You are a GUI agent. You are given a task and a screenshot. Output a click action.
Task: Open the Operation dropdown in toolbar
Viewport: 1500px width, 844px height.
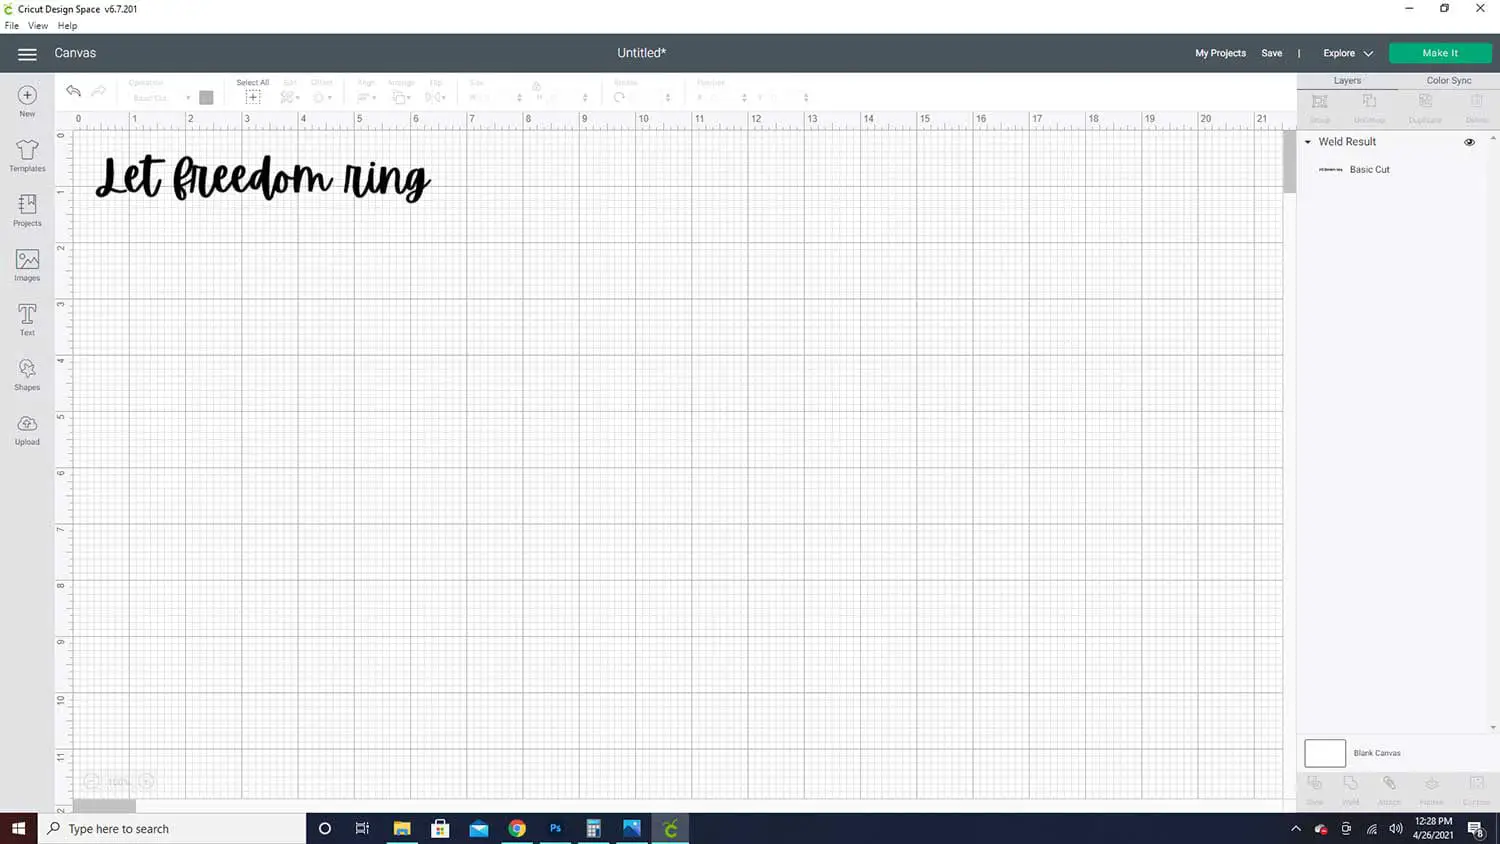(x=160, y=97)
